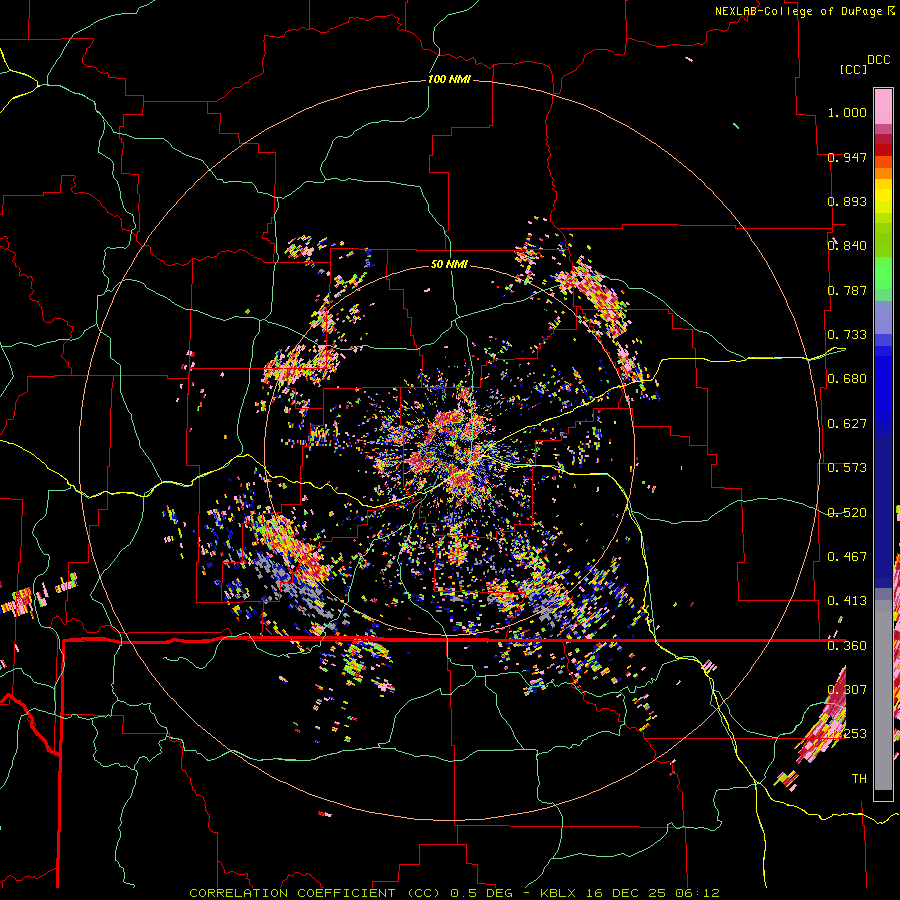Pick the dark navy segment of the color bar
Viewport: 900px width, 900px height.
point(883,505)
